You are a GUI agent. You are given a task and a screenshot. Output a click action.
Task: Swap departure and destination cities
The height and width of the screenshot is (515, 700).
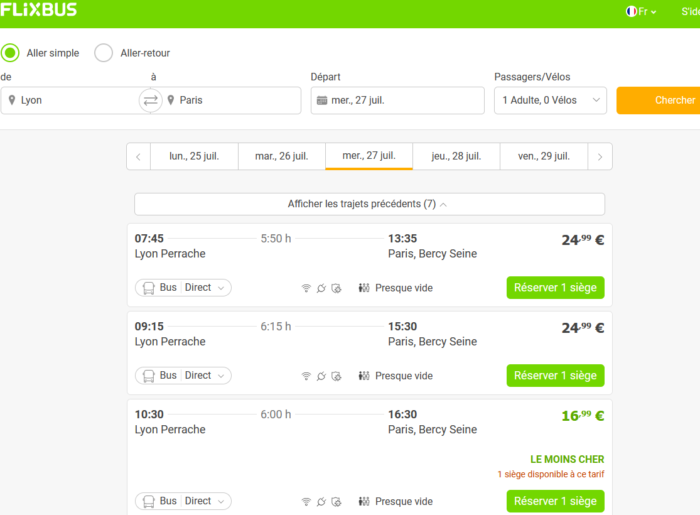(x=150, y=100)
